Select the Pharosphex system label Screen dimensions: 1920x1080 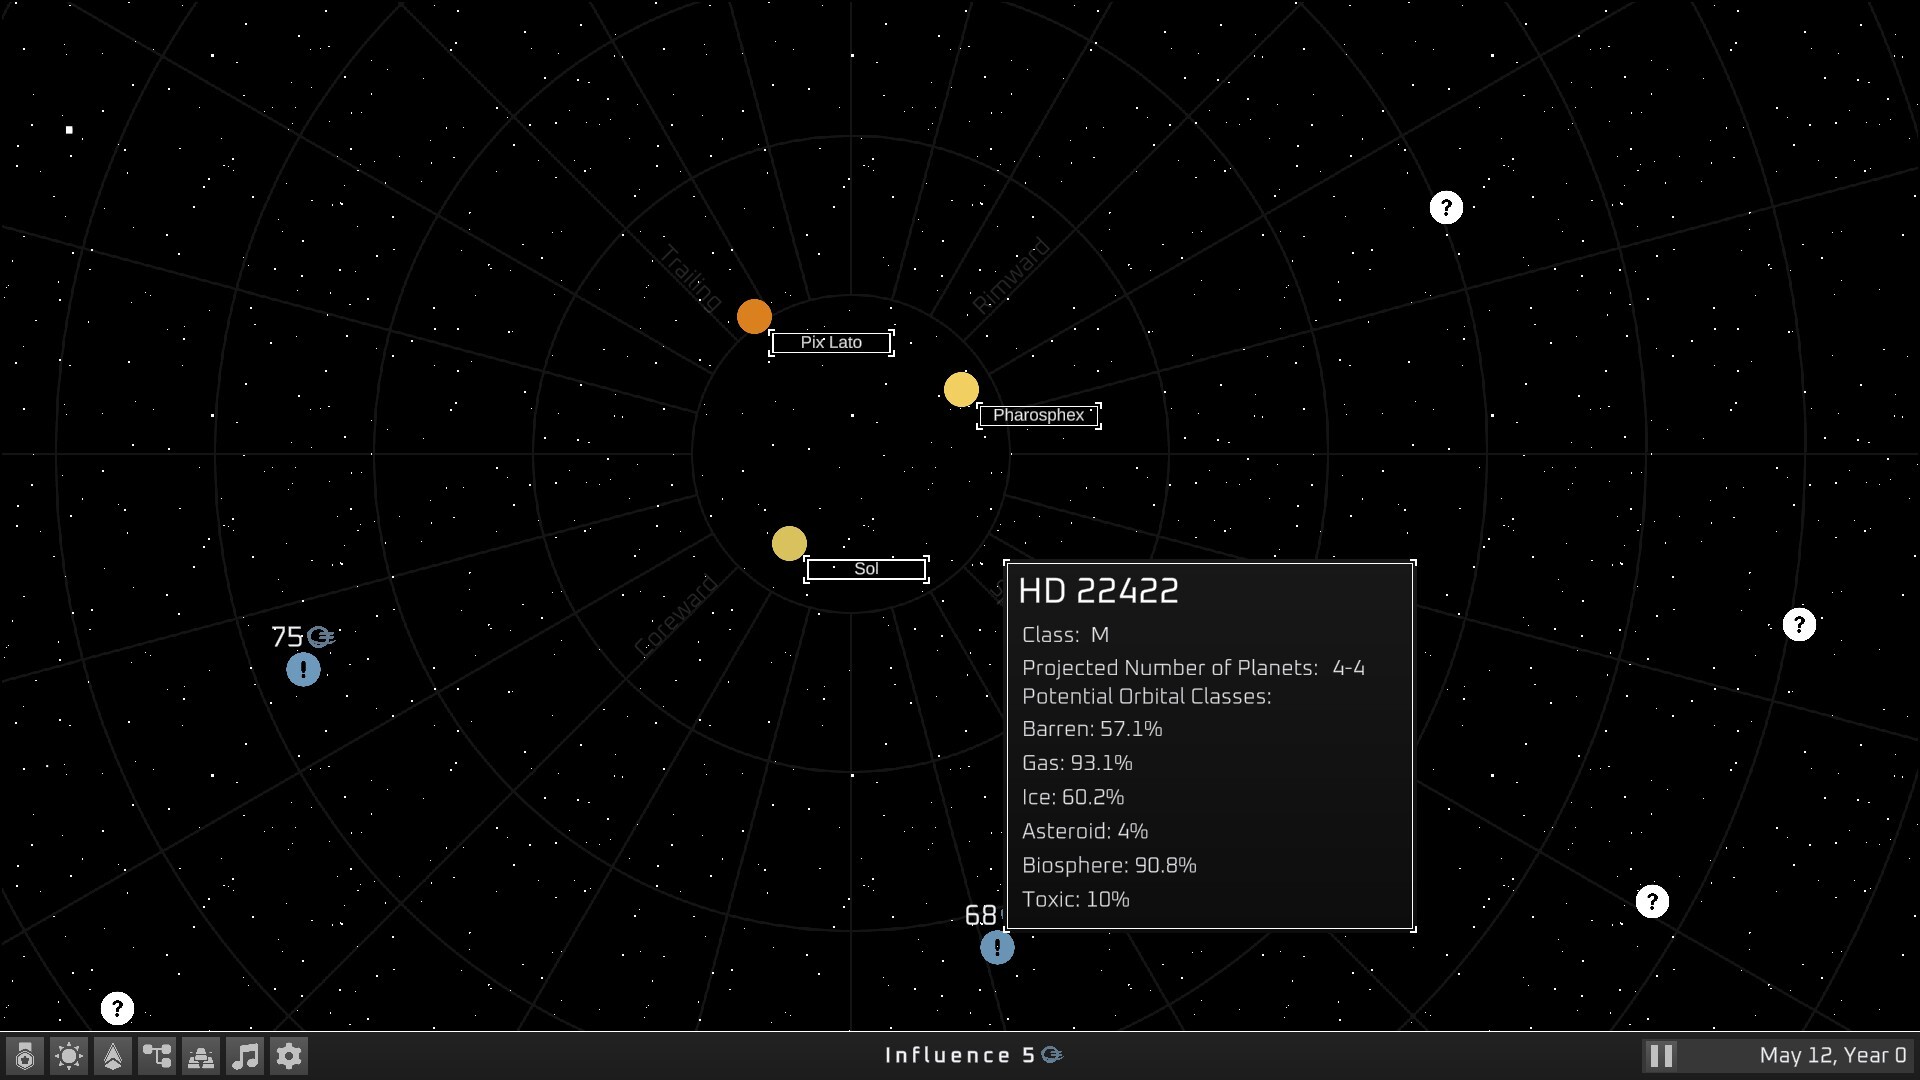pyautogui.click(x=1038, y=415)
